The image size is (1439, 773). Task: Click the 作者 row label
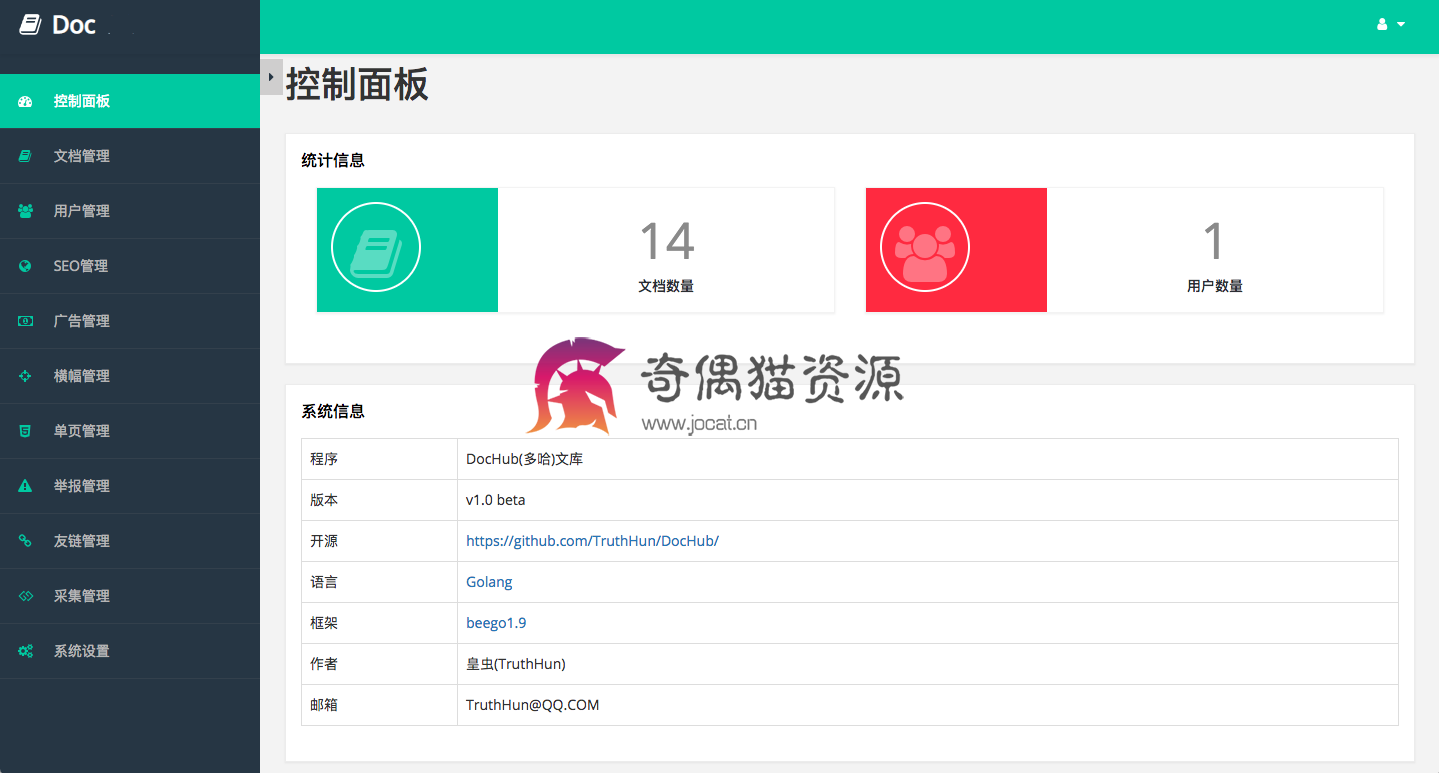[324, 664]
